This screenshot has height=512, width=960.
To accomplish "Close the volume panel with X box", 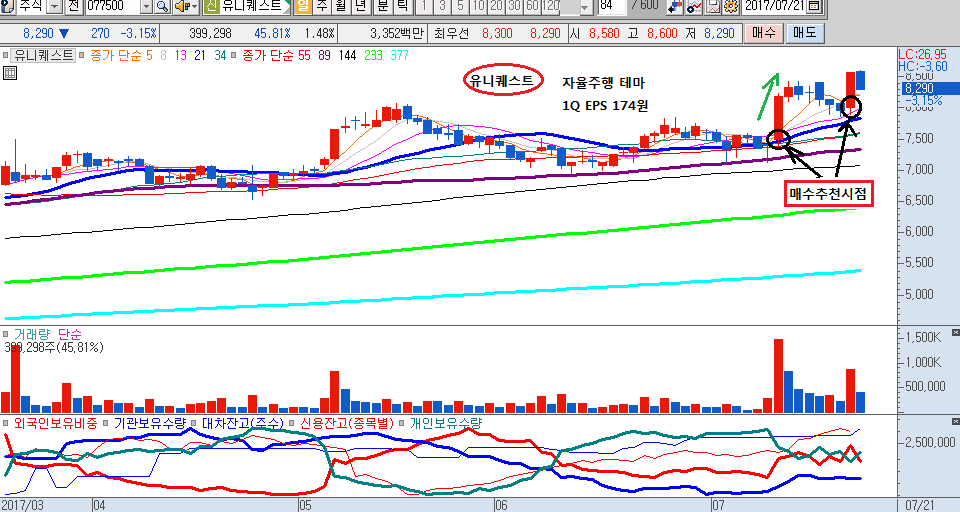I will coord(955,332).
